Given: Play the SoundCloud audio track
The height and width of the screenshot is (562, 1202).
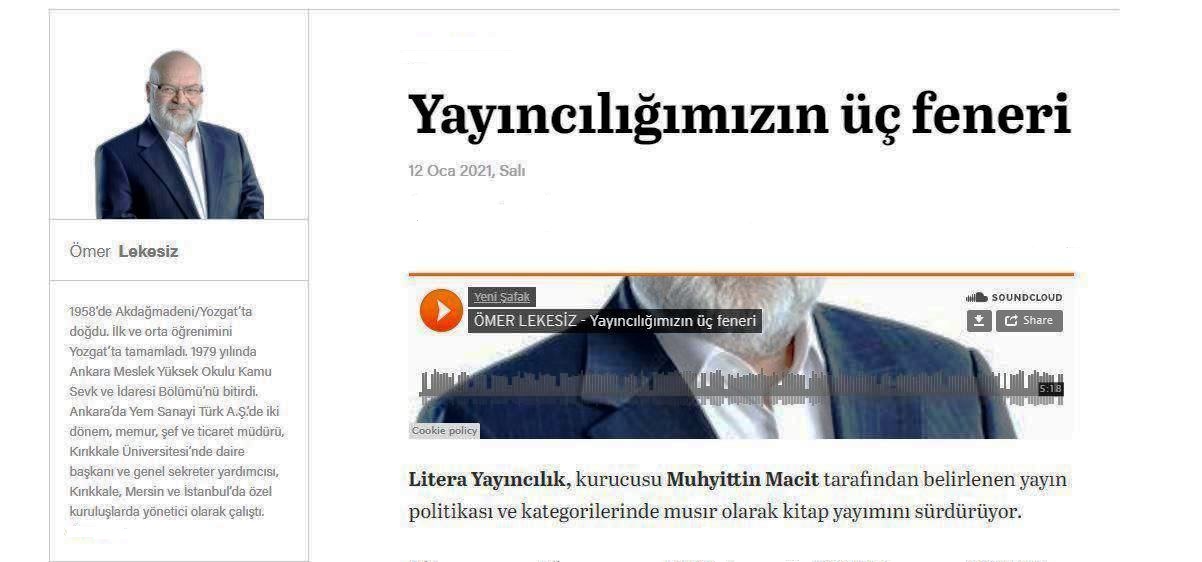Looking at the screenshot, I should coord(441,310).
